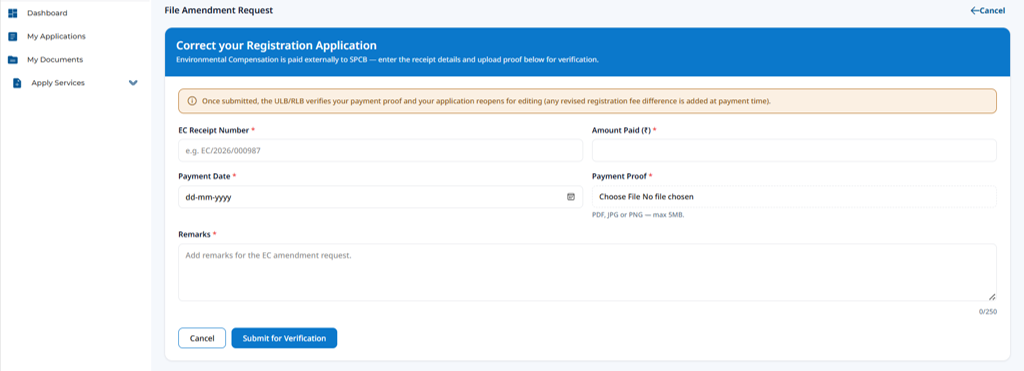
Task: Click the Apply Services document icon
Action: pyautogui.click(x=17, y=83)
